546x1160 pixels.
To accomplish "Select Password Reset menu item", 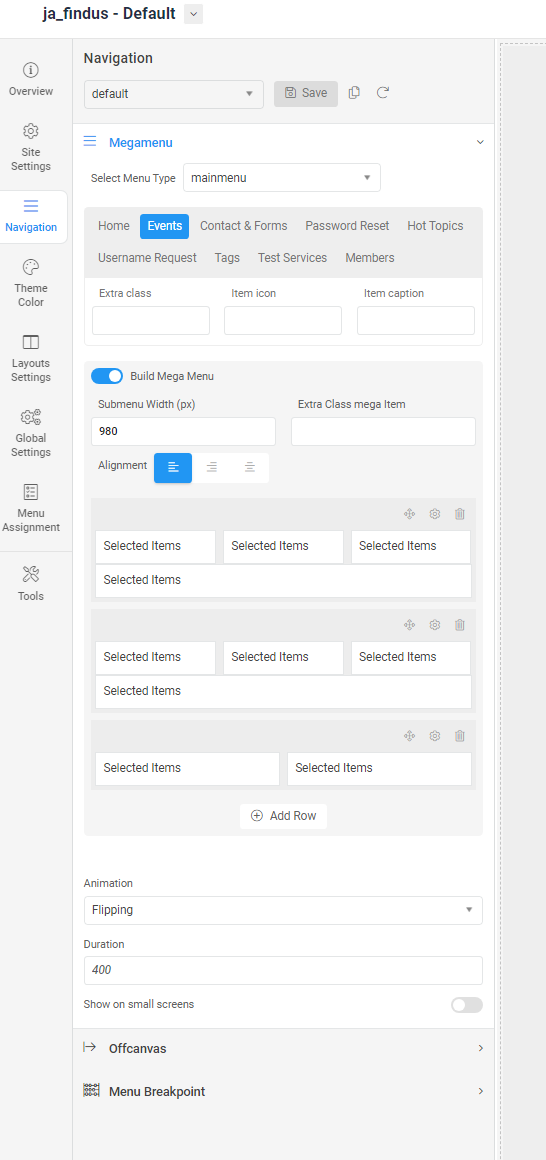I will point(347,226).
